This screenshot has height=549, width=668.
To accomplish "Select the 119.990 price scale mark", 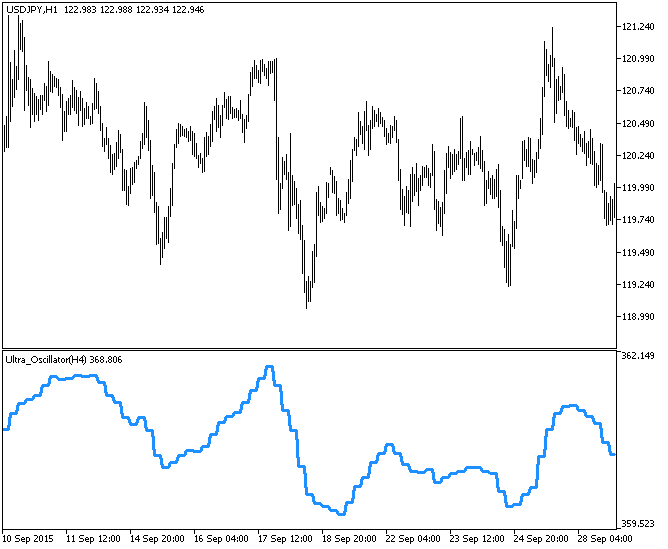I will tap(637, 188).
